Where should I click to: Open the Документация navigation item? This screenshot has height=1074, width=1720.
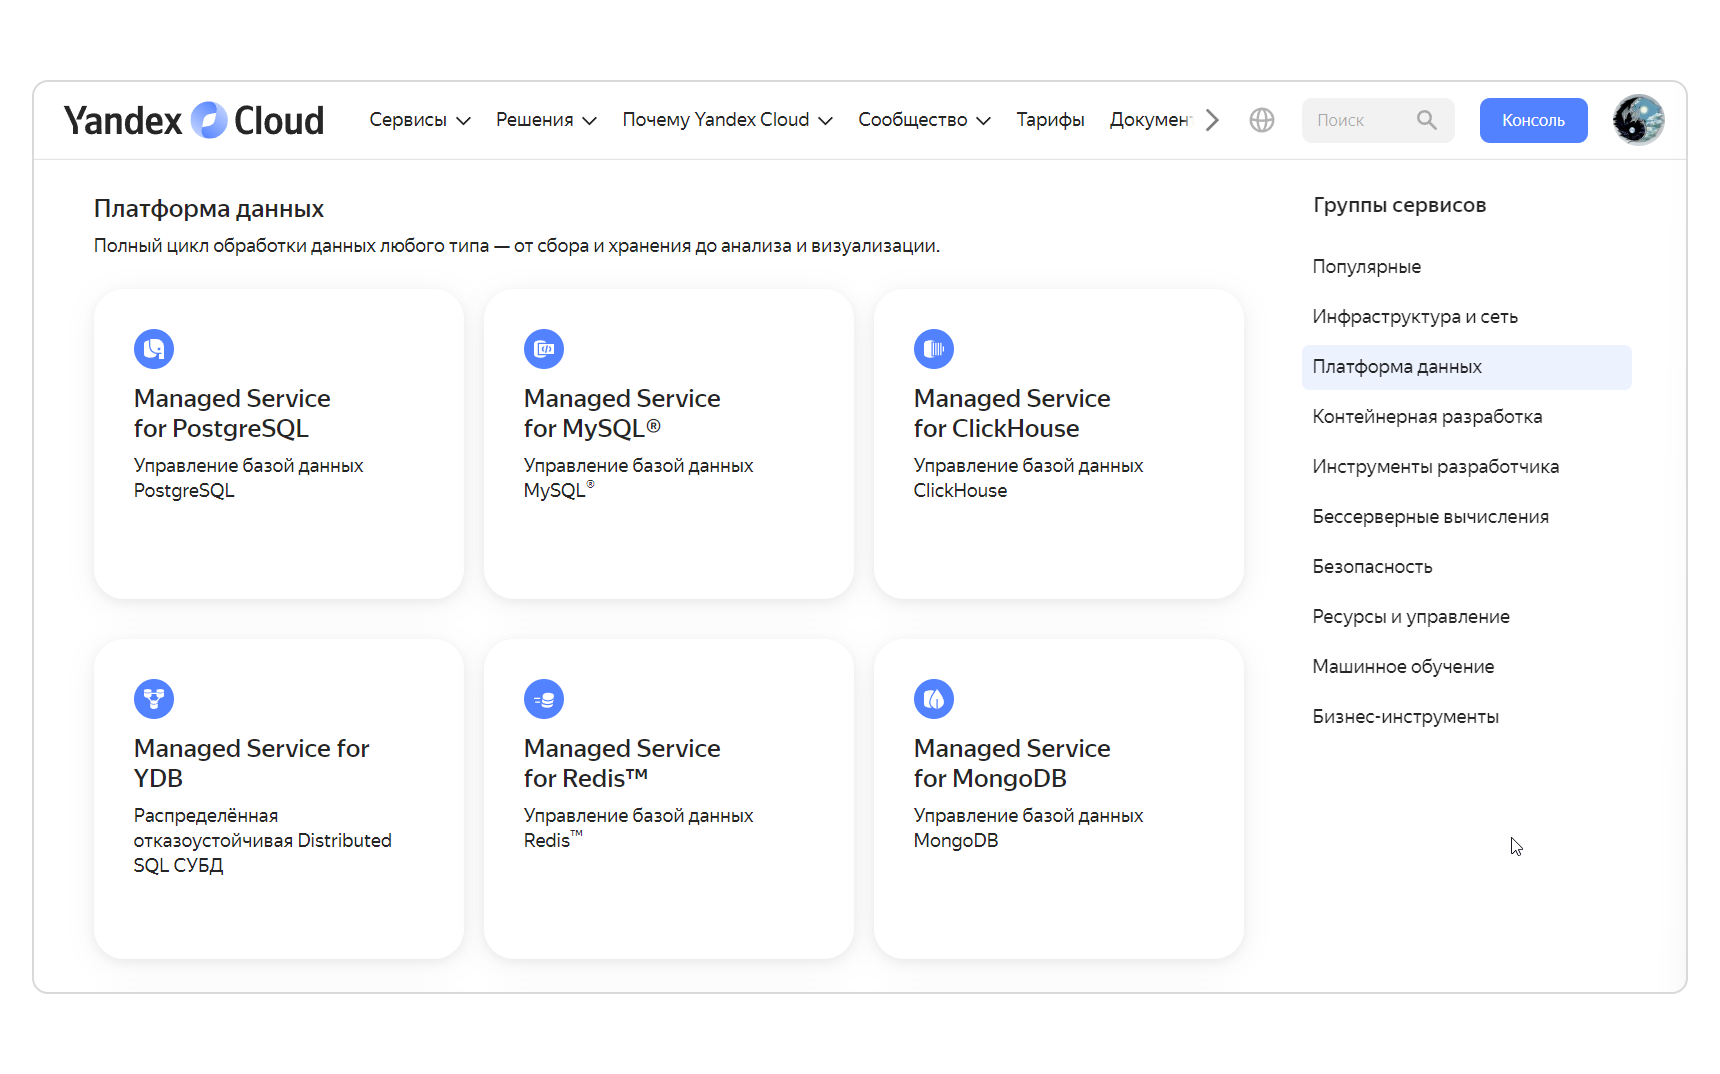tap(1151, 120)
